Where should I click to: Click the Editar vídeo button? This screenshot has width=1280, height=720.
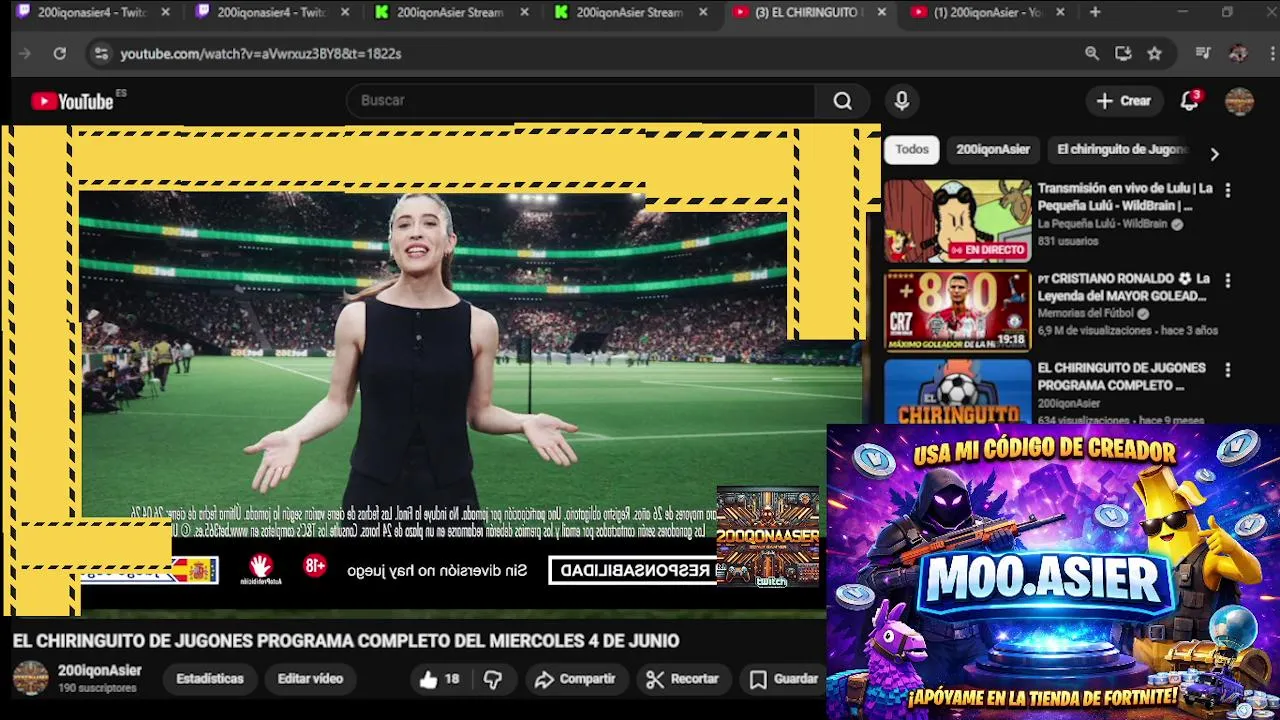pyautogui.click(x=310, y=679)
